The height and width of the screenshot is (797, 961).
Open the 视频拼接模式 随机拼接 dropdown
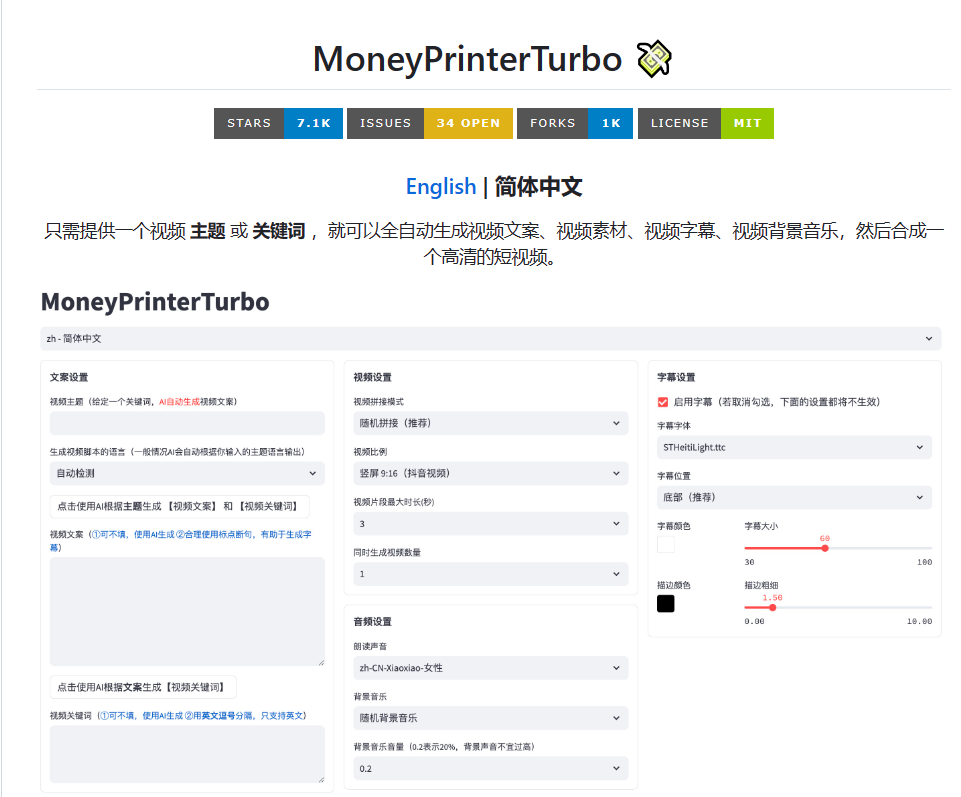tap(490, 423)
